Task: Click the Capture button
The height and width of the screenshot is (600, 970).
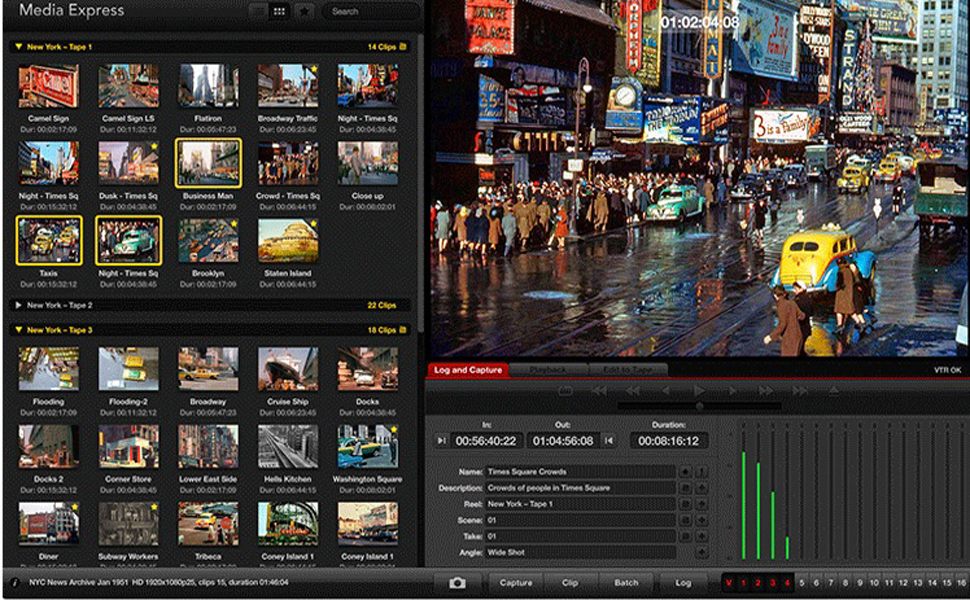Action: (516, 583)
